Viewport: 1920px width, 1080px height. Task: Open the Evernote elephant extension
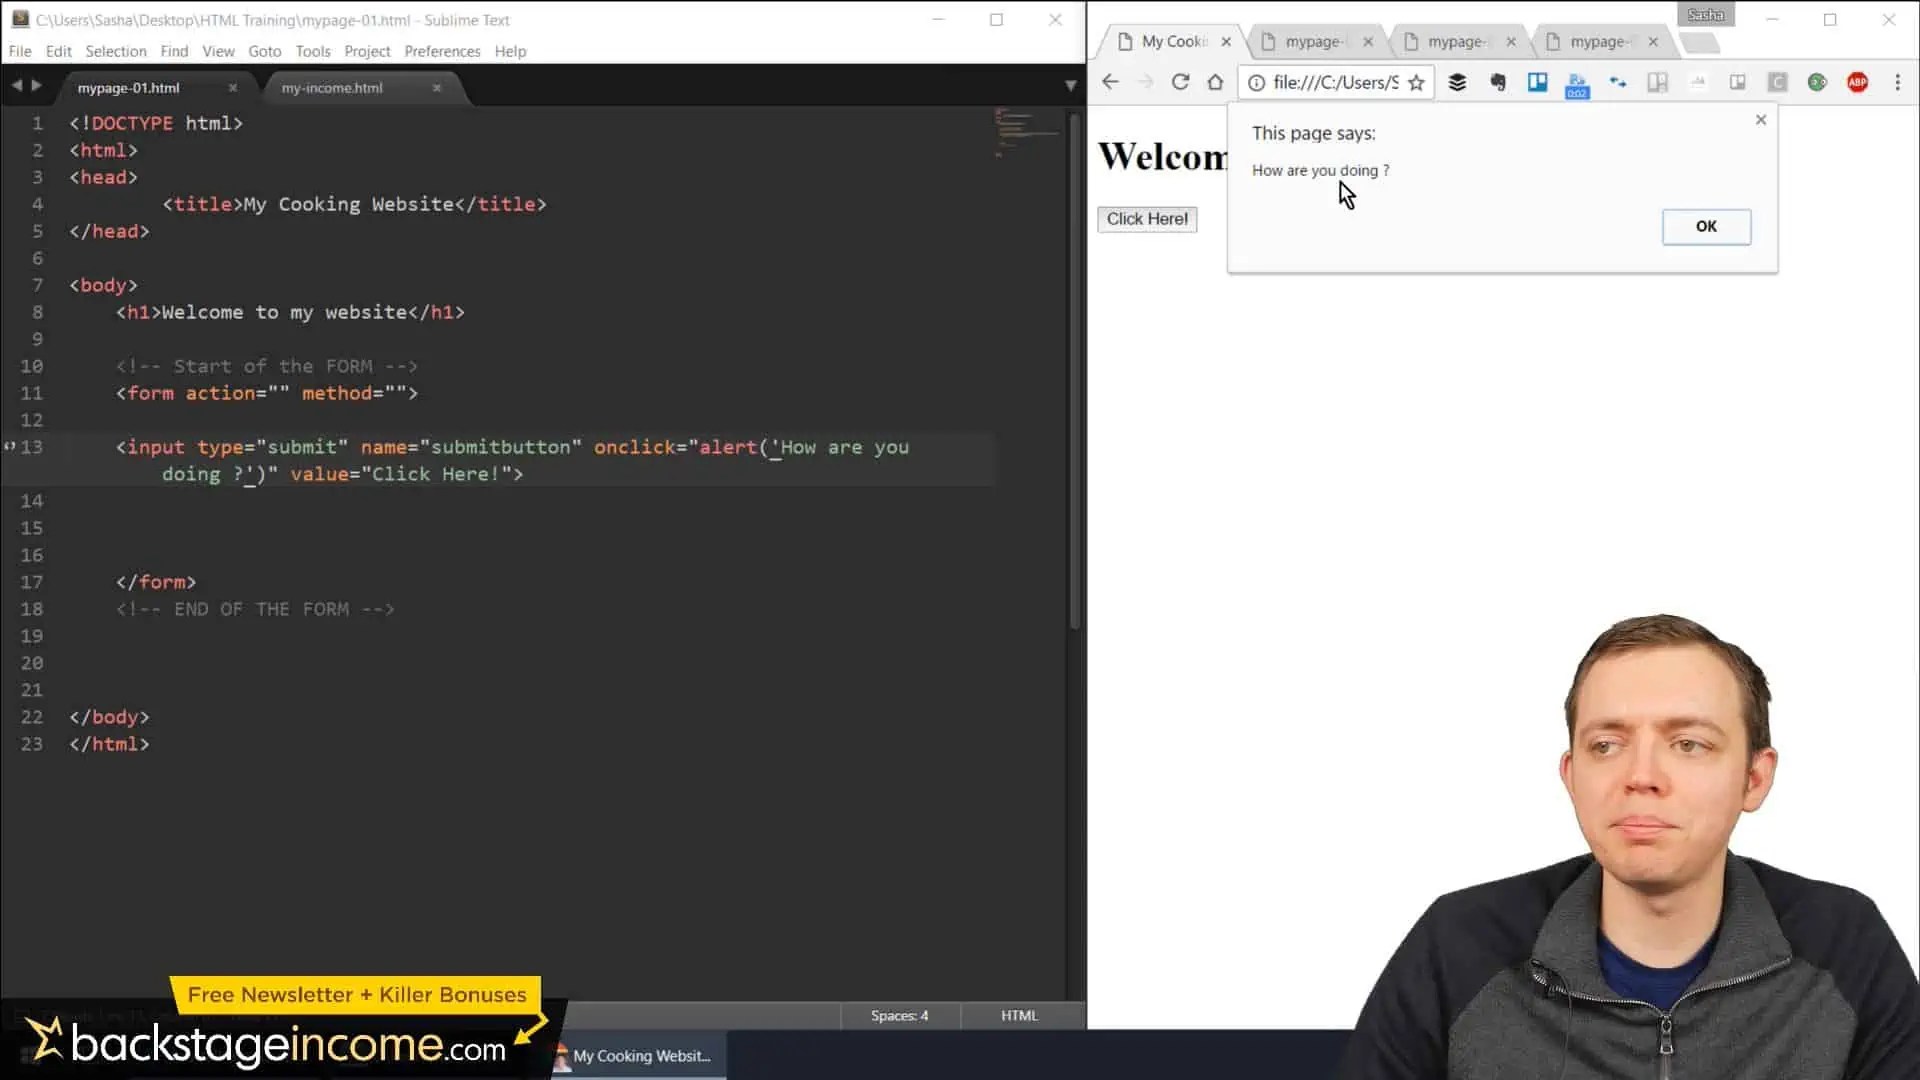(x=1497, y=83)
